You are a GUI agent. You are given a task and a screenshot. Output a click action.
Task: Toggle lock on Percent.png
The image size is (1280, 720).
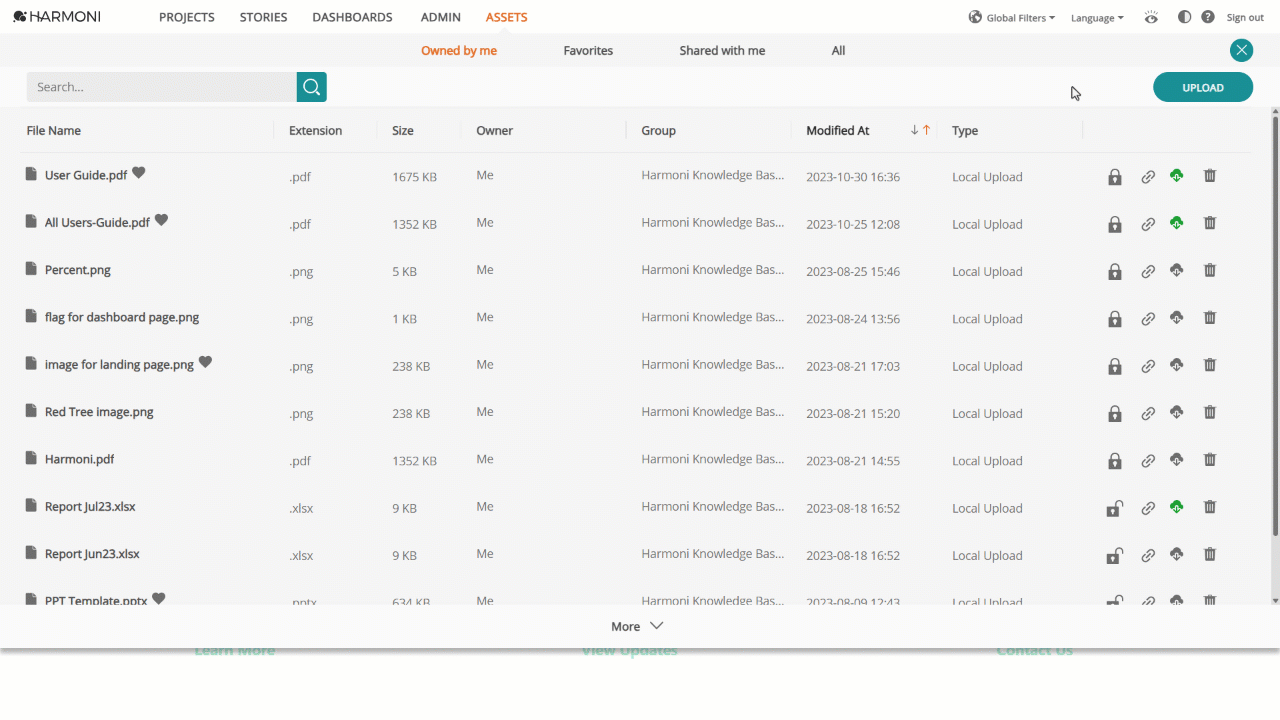[x=1114, y=271]
